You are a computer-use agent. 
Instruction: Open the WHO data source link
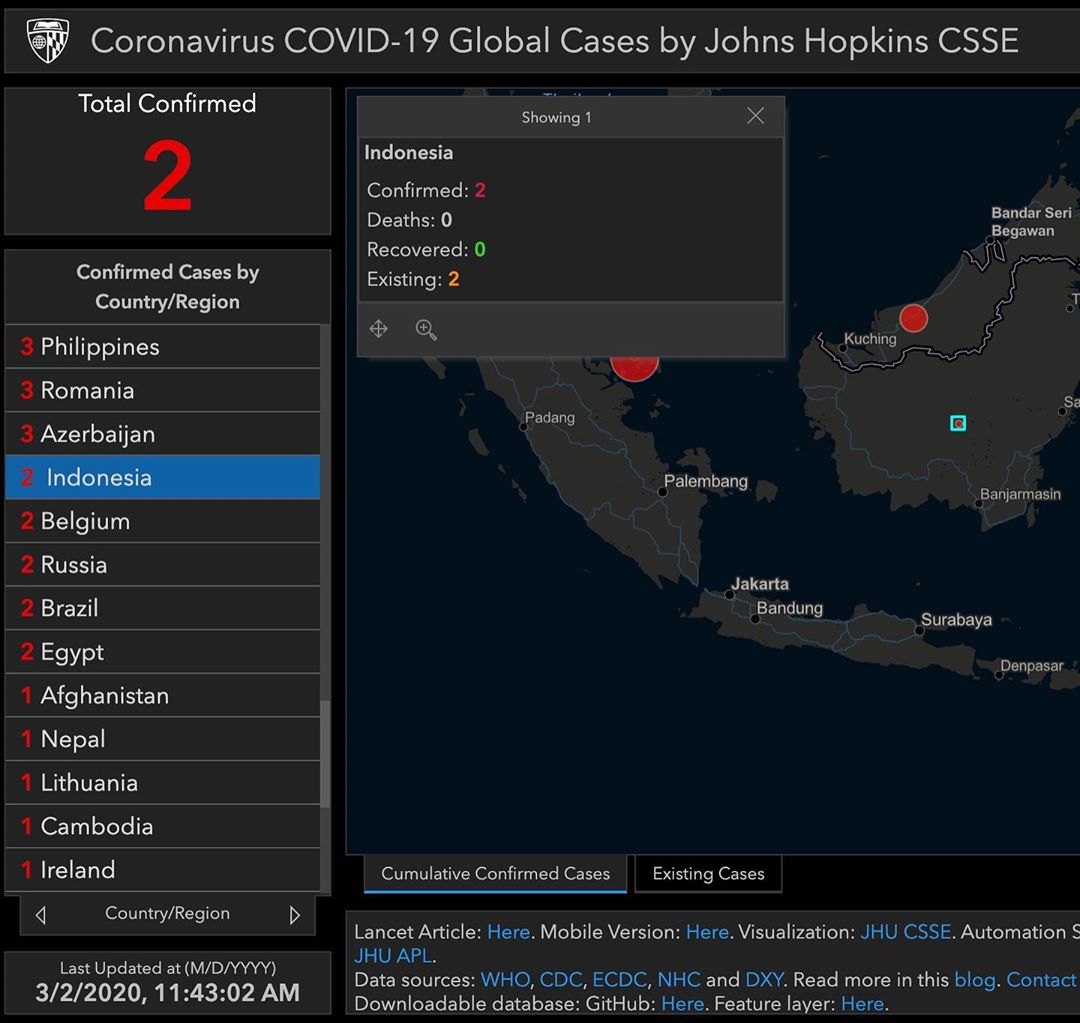tap(505, 979)
